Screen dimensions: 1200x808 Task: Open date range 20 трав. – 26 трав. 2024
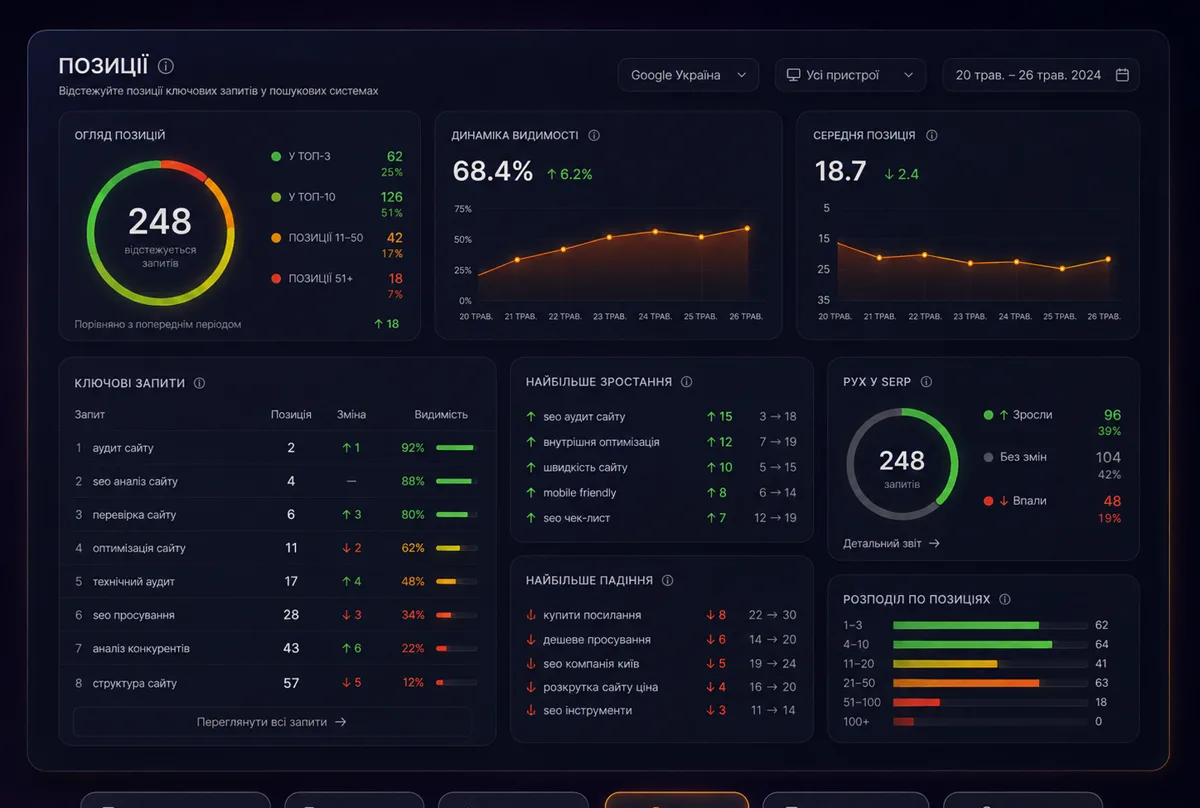[x=1041, y=75]
